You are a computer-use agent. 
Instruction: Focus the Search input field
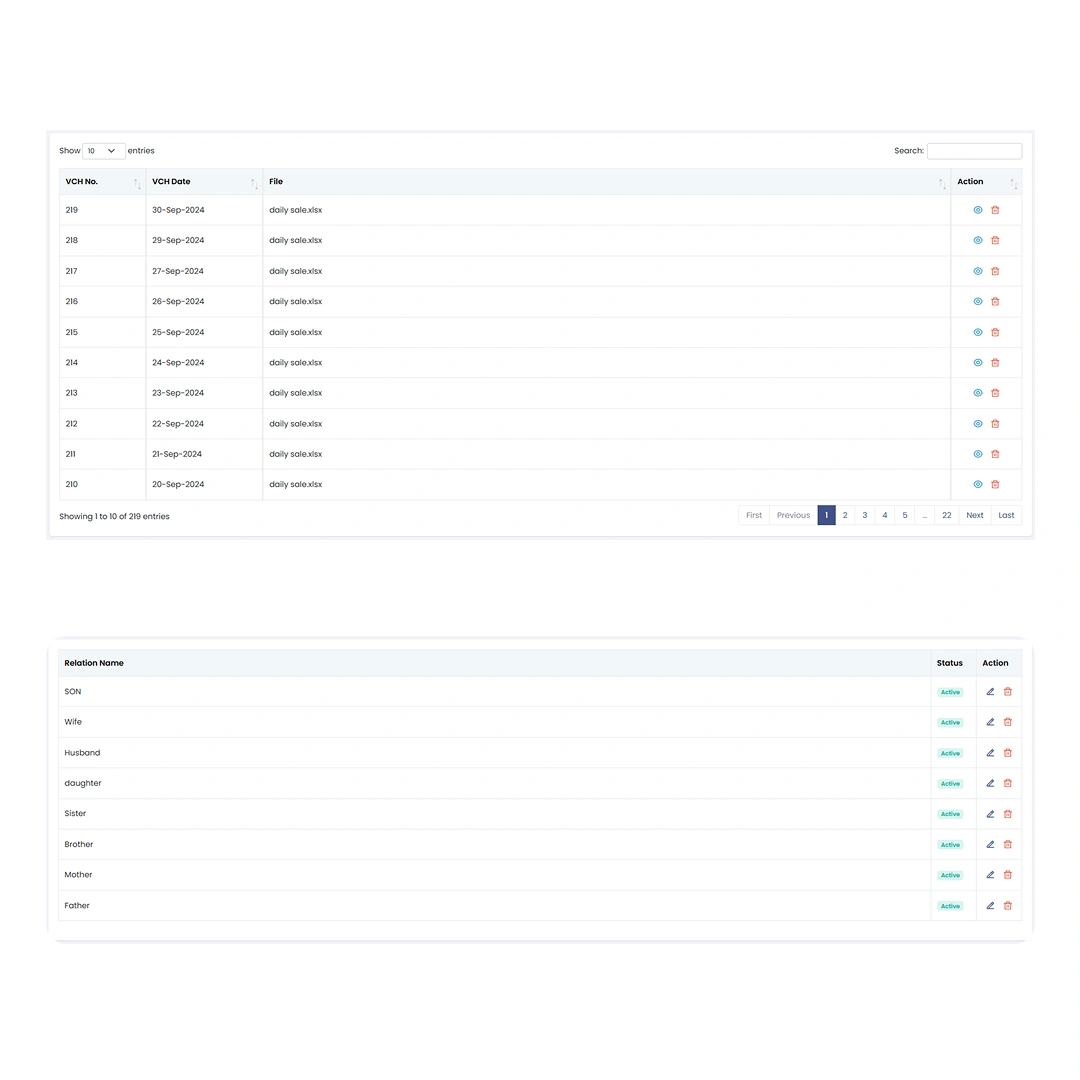(x=974, y=151)
